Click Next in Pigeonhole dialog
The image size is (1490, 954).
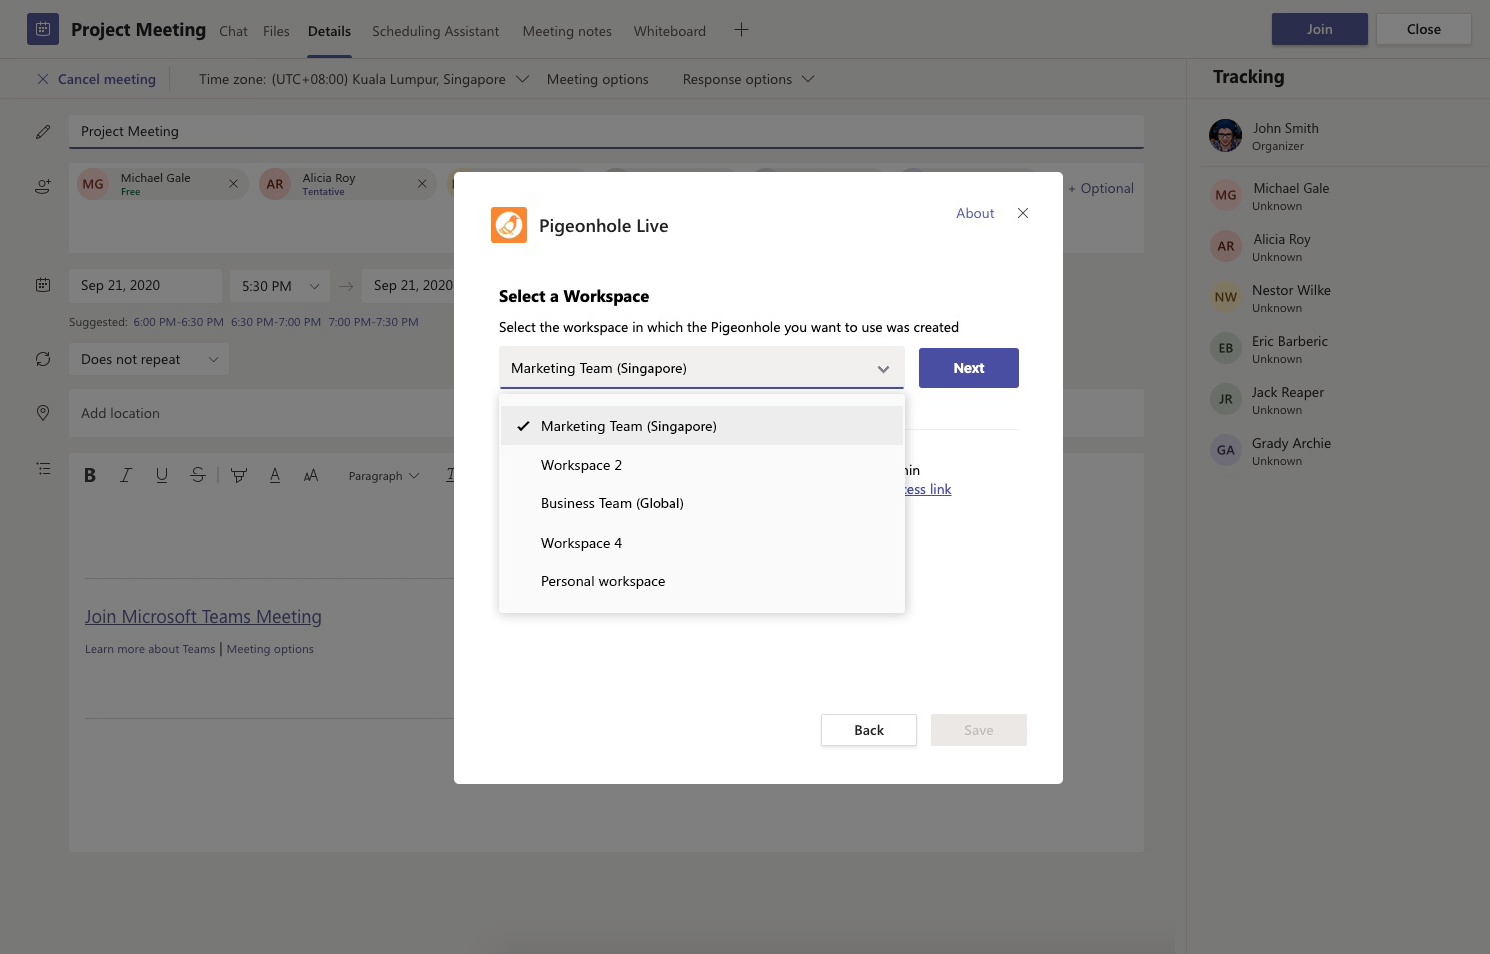click(968, 368)
